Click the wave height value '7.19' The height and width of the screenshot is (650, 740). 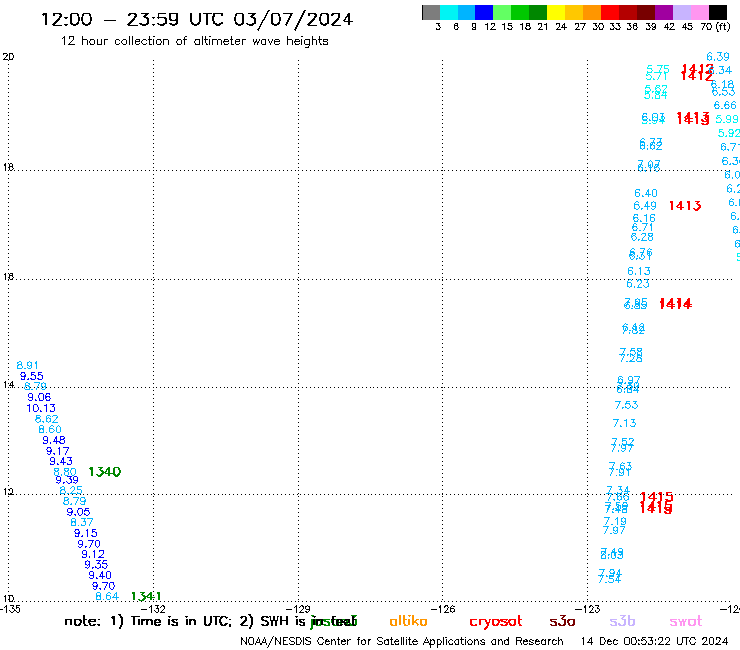point(615,521)
